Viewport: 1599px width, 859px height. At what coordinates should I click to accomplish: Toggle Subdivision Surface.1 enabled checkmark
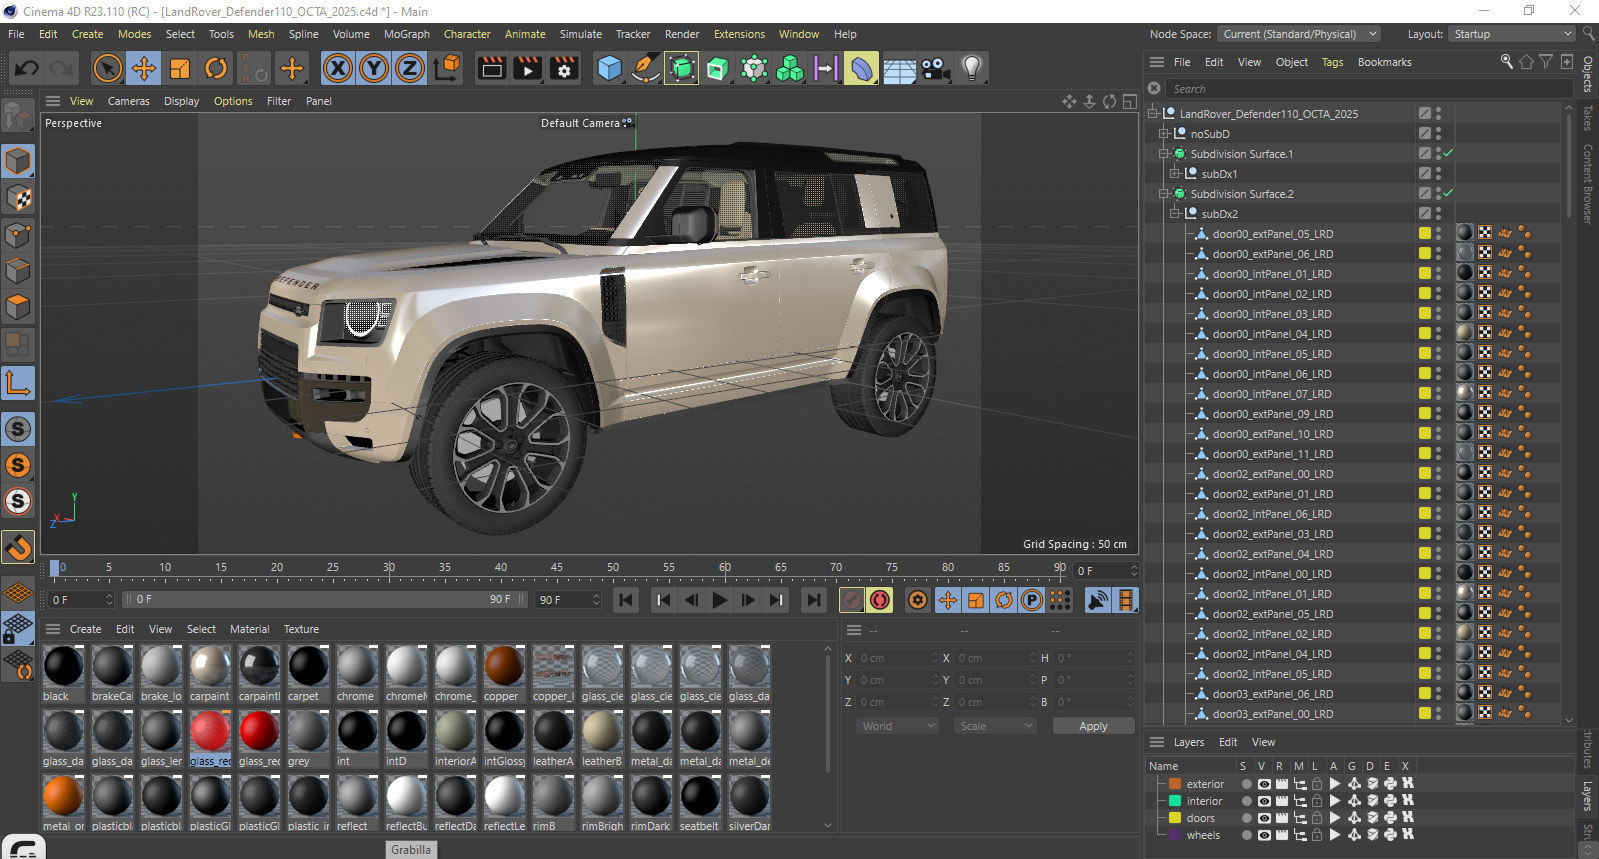point(1448,153)
